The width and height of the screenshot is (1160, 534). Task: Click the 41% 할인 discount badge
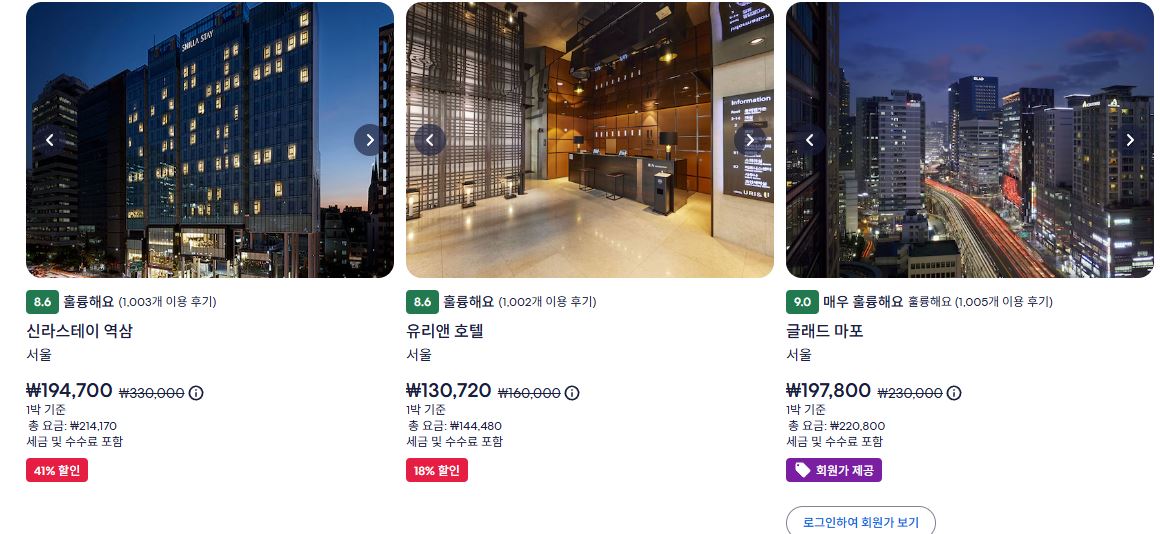point(57,470)
